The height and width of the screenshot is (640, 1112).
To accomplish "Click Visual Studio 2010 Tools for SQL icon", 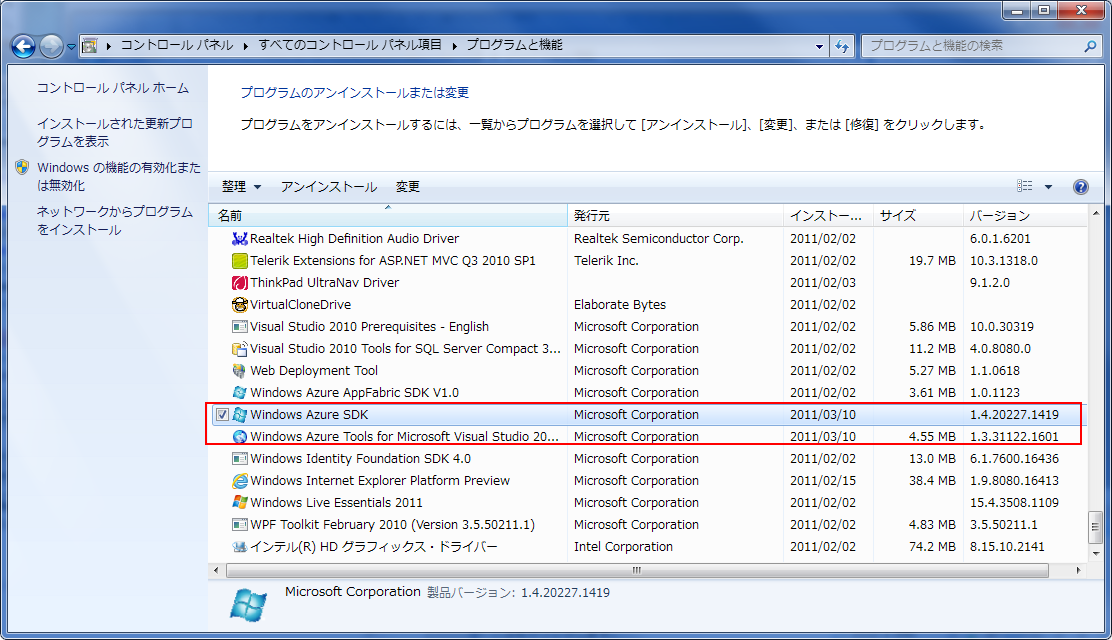I will [240, 348].
